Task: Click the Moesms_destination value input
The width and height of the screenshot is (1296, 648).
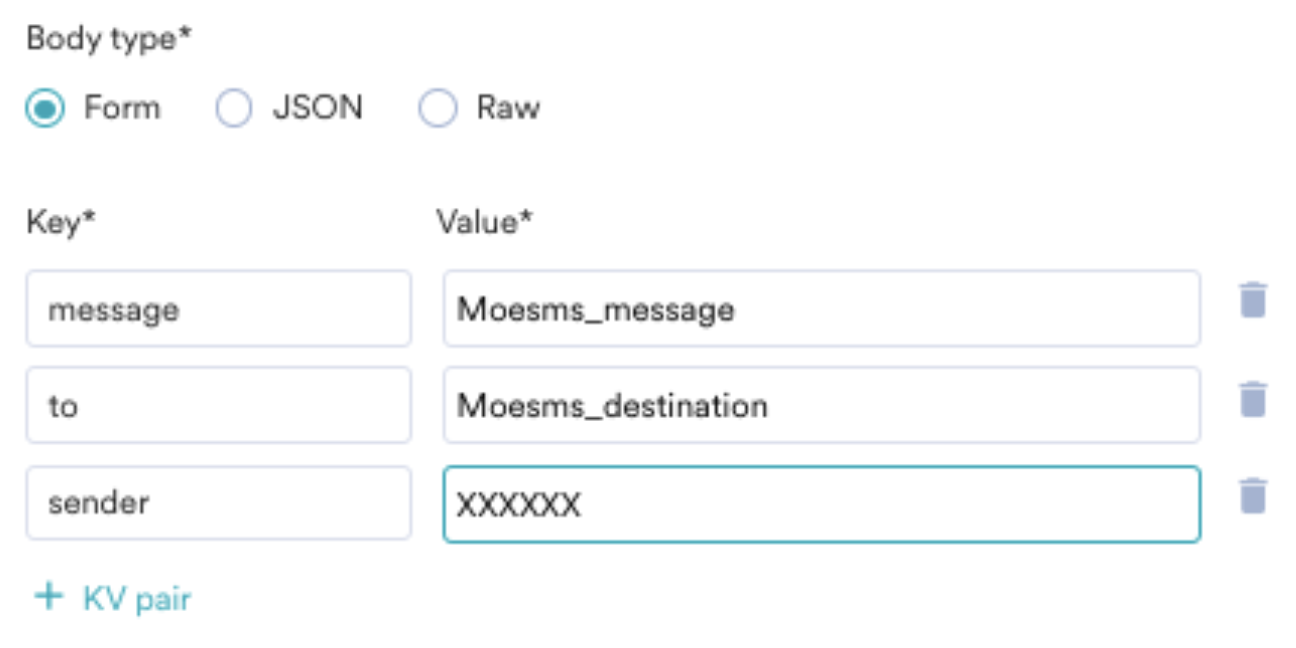Action: 821,405
